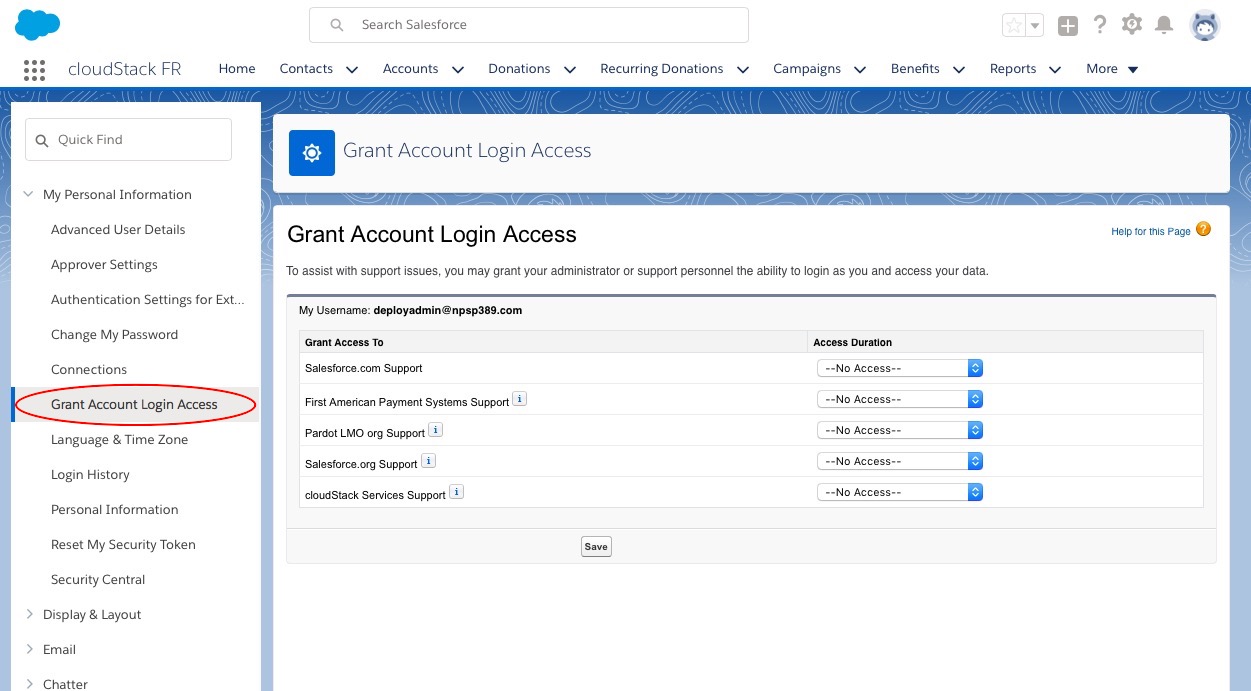Click info icon next to Salesforce.org Support
This screenshot has width=1251, height=691.
click(x=428, y=461)
